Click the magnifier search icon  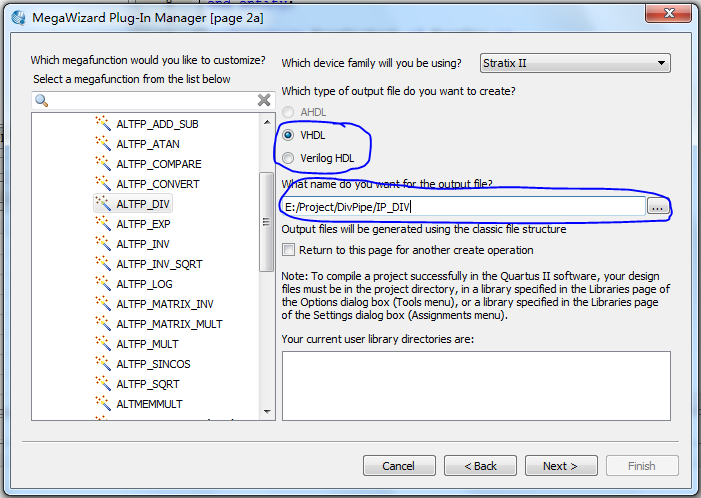[42, 101]
